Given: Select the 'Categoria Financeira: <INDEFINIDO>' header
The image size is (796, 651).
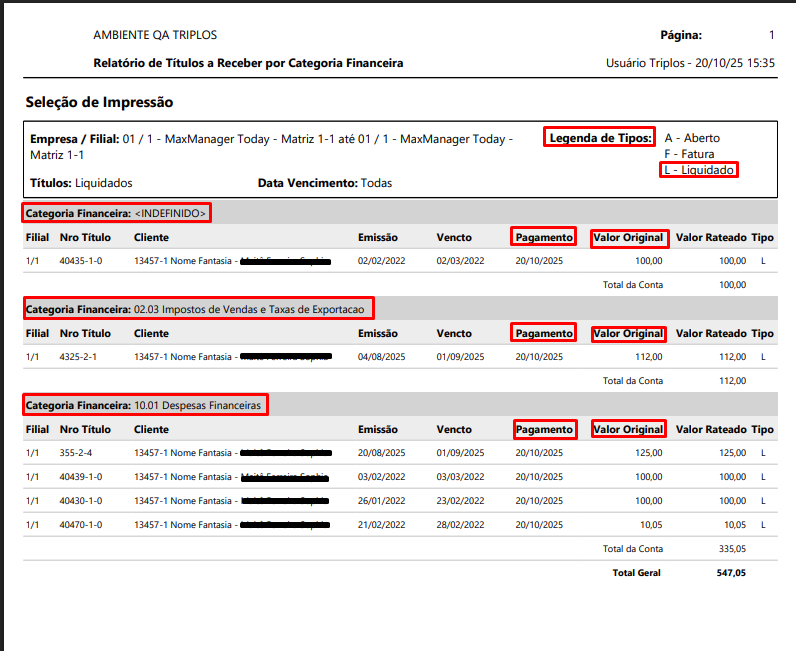Looking at the screenshot, I should pyautogui.click(x=117, y=213).
